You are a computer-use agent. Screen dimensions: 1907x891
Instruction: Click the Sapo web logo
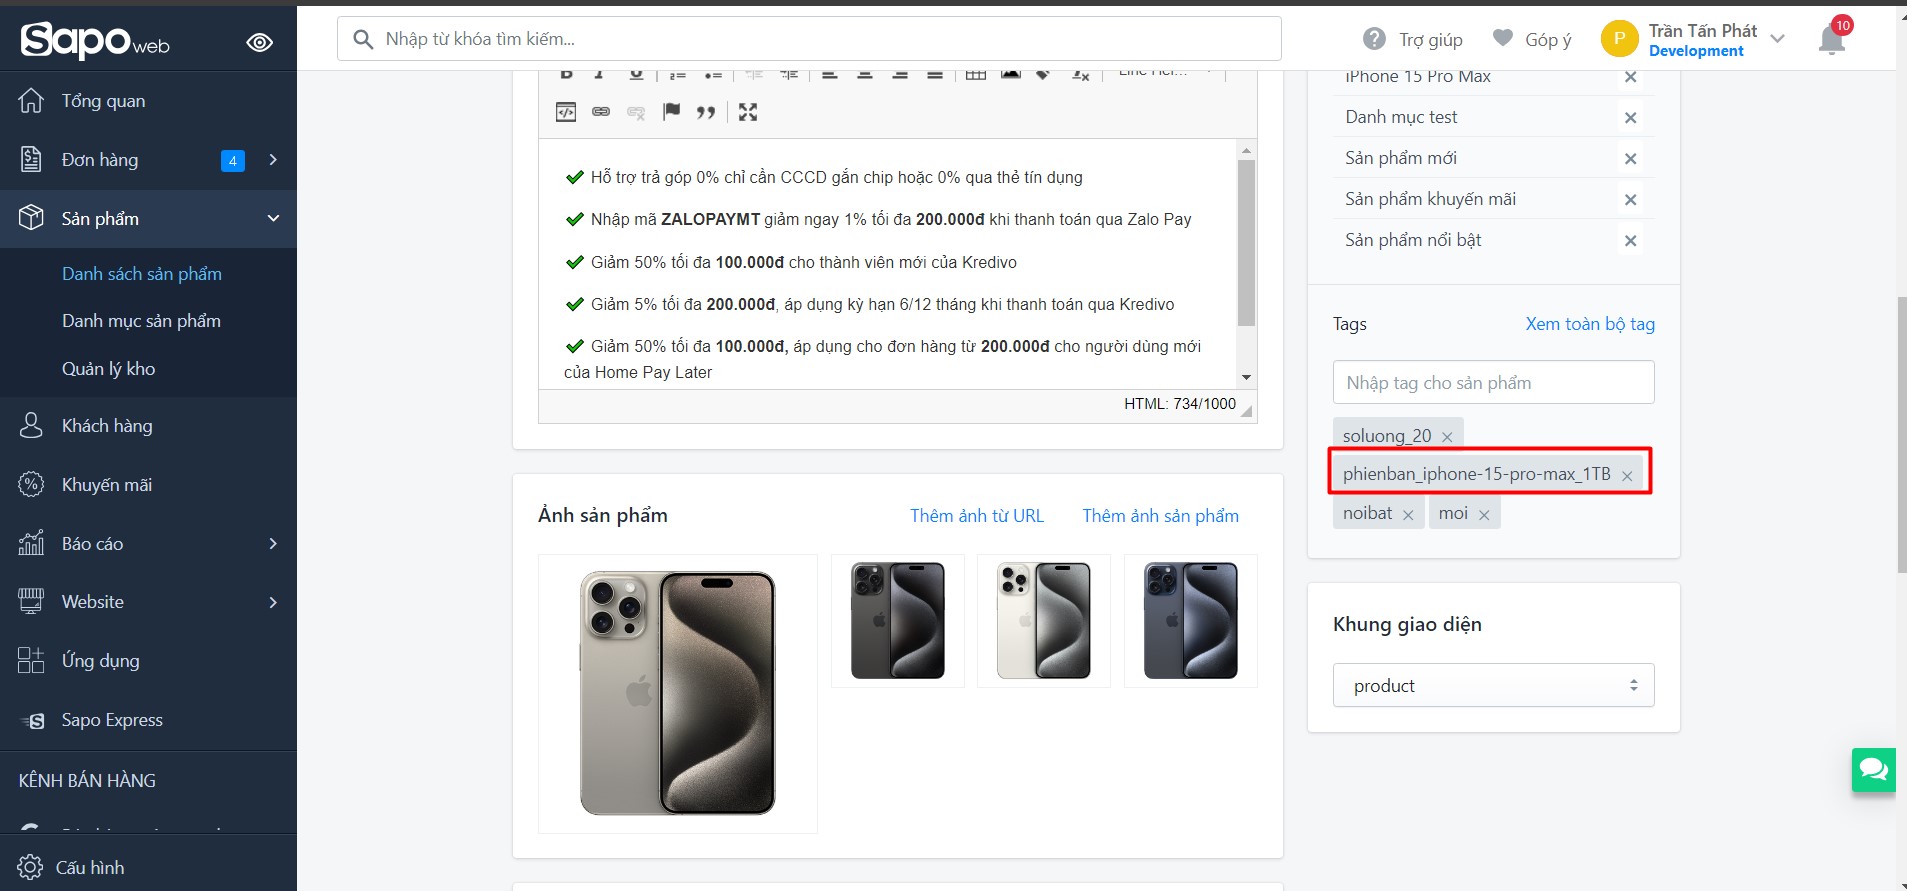pyautogui.click(x=95, y=40)
